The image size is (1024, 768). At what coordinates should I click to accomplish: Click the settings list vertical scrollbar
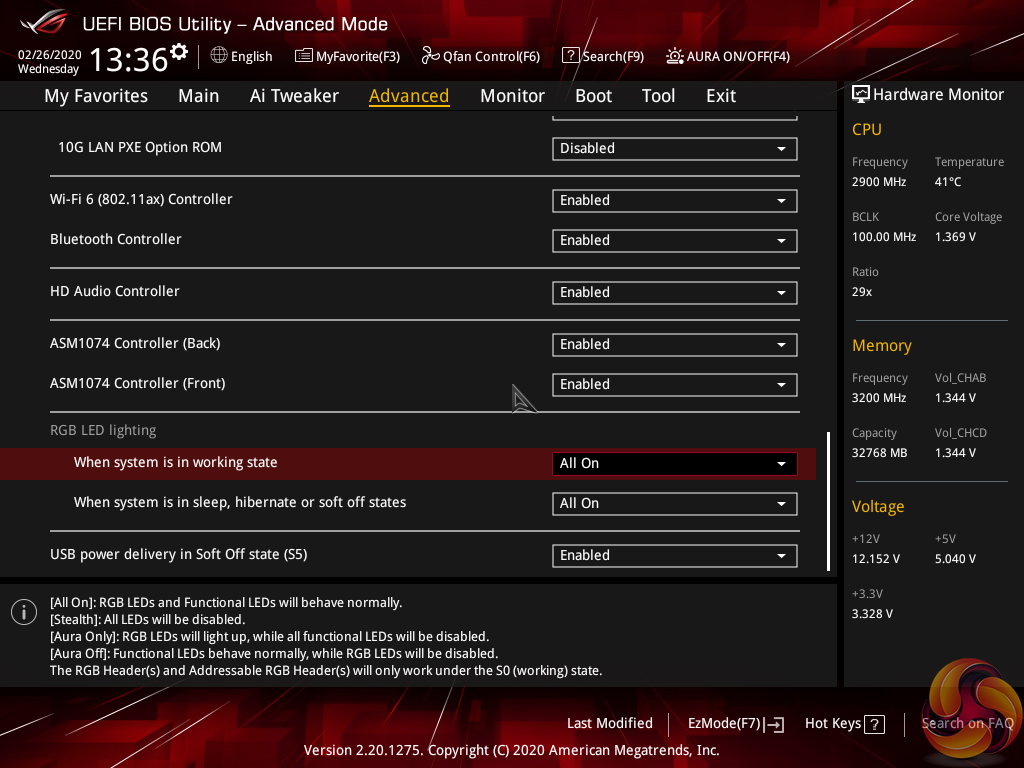[829, 500]
